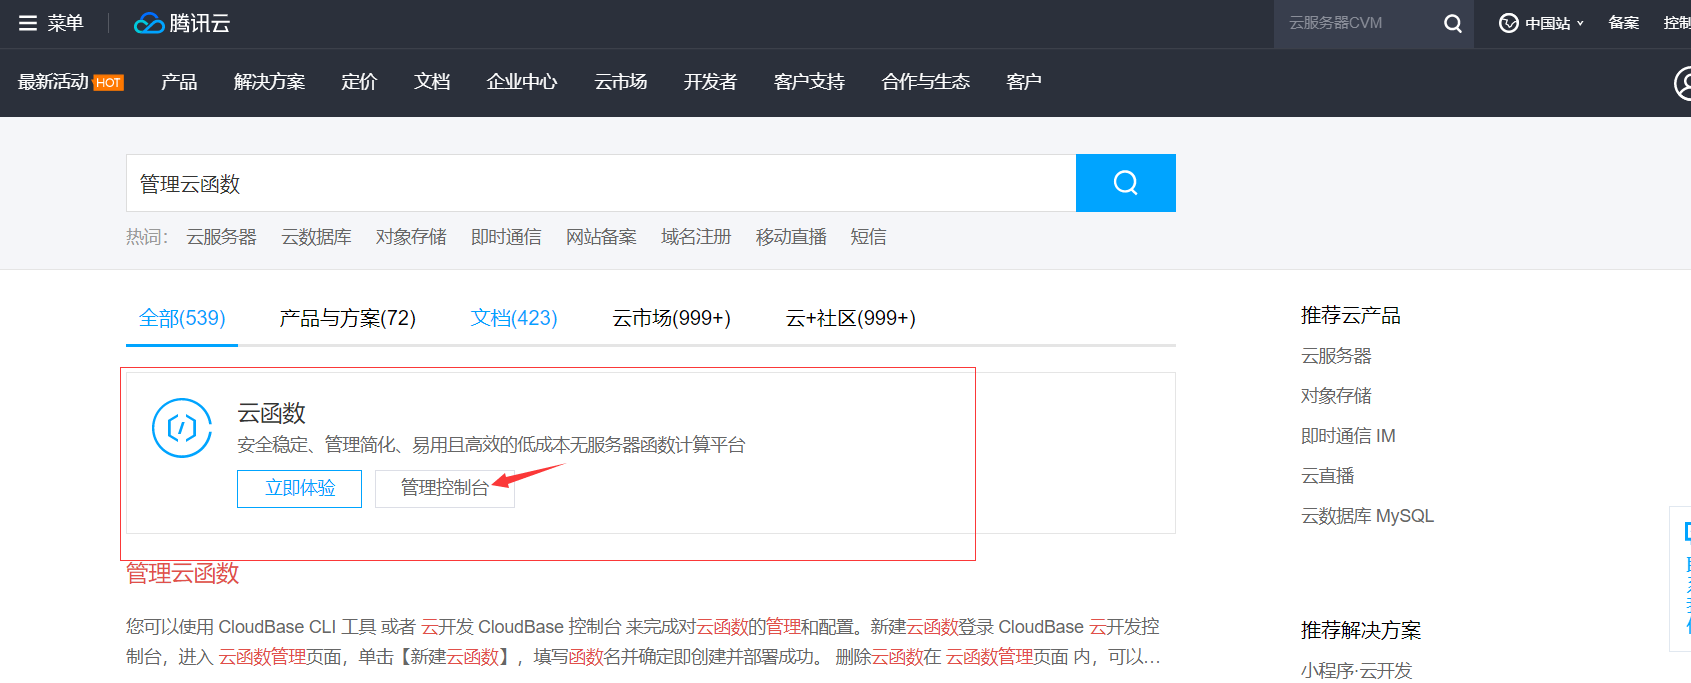Viewport: 1691px width, 683px height.
Task: Click recommended product 云服务器 in sidebar
Action: point(1336,356)
